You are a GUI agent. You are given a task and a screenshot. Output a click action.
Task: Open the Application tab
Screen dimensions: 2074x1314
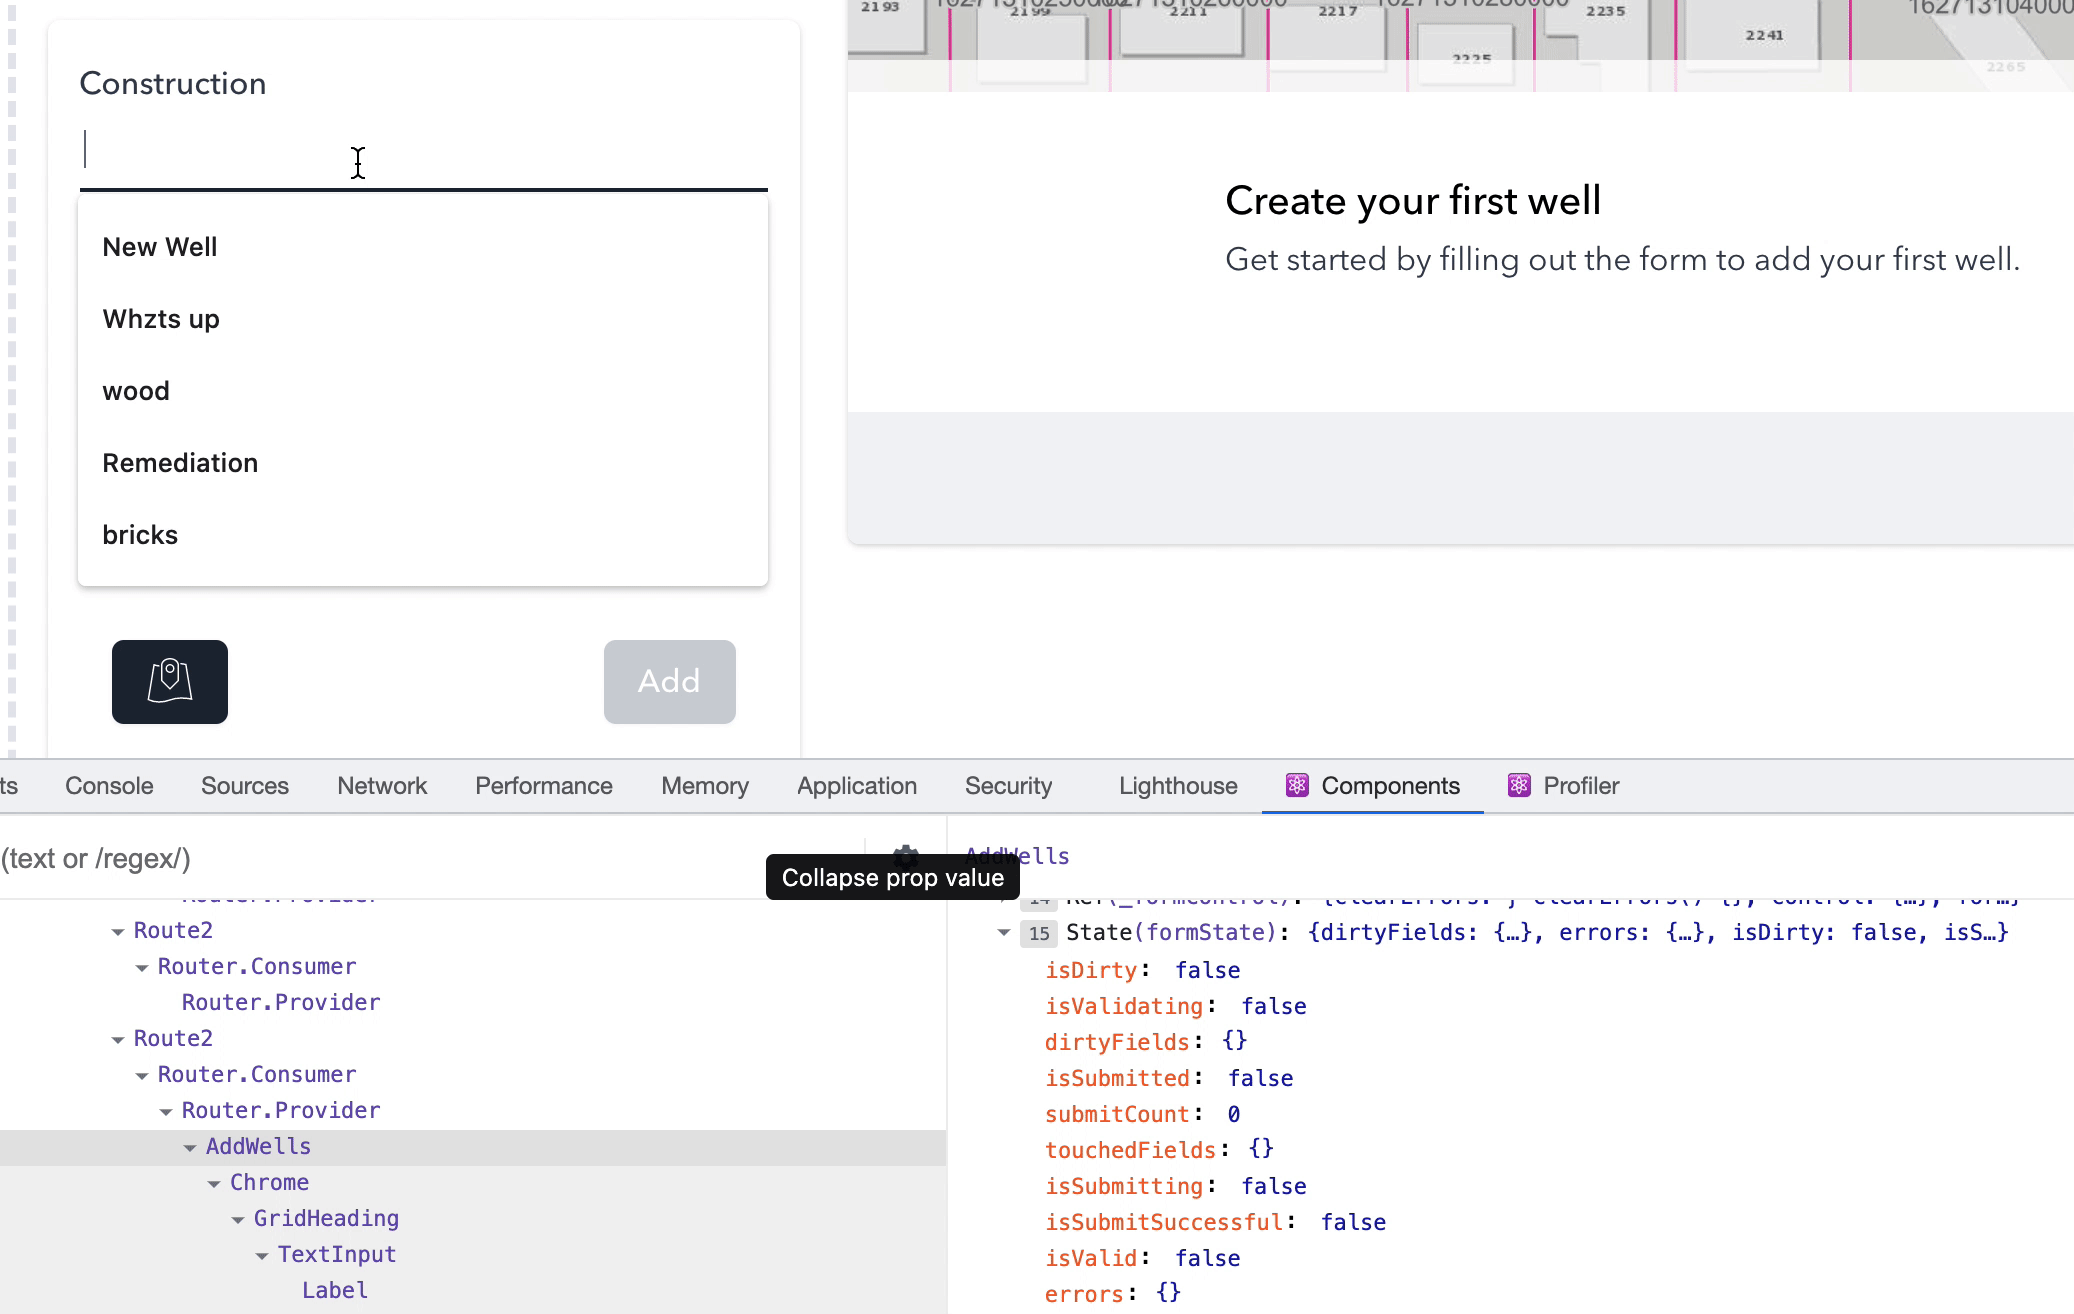coord(857,786)
